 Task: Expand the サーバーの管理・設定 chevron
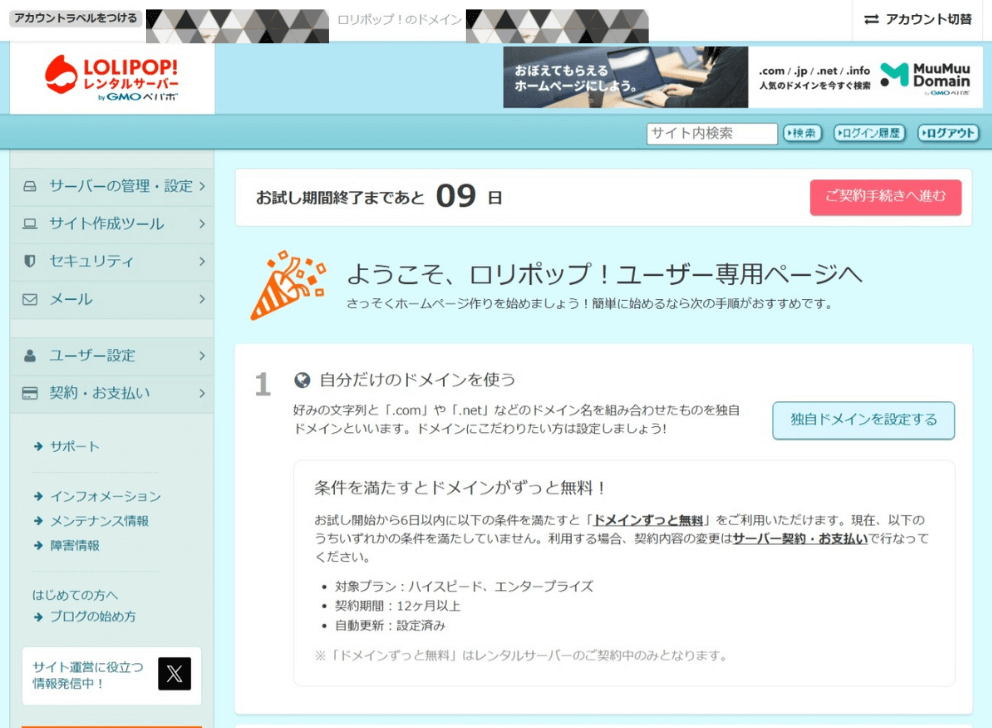pyautogui.click(x=202, y=186)
